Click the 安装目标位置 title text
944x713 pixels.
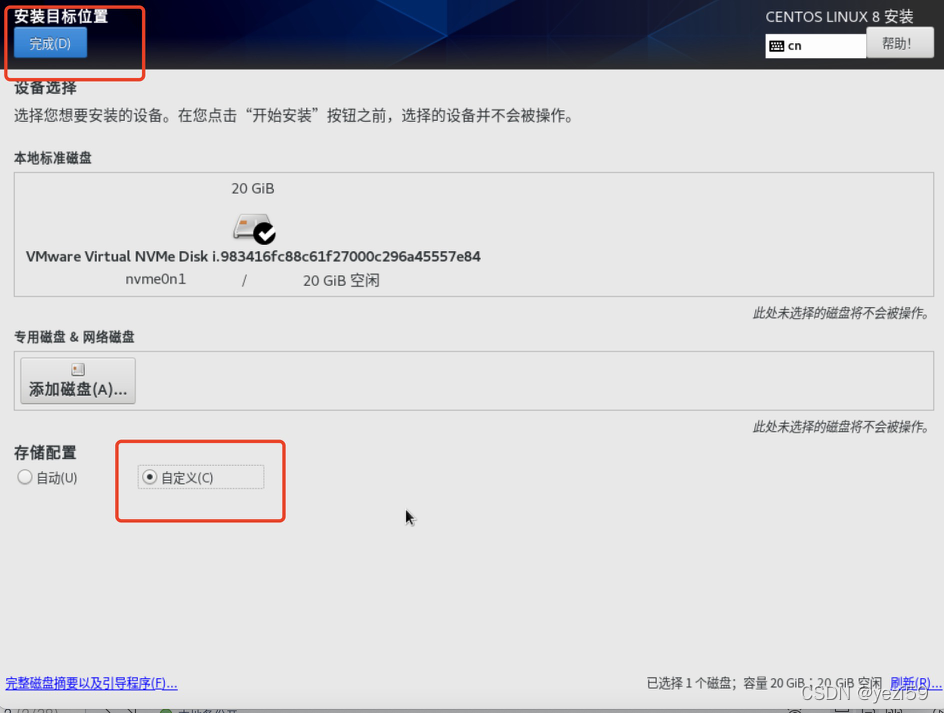tap(61, 16)
